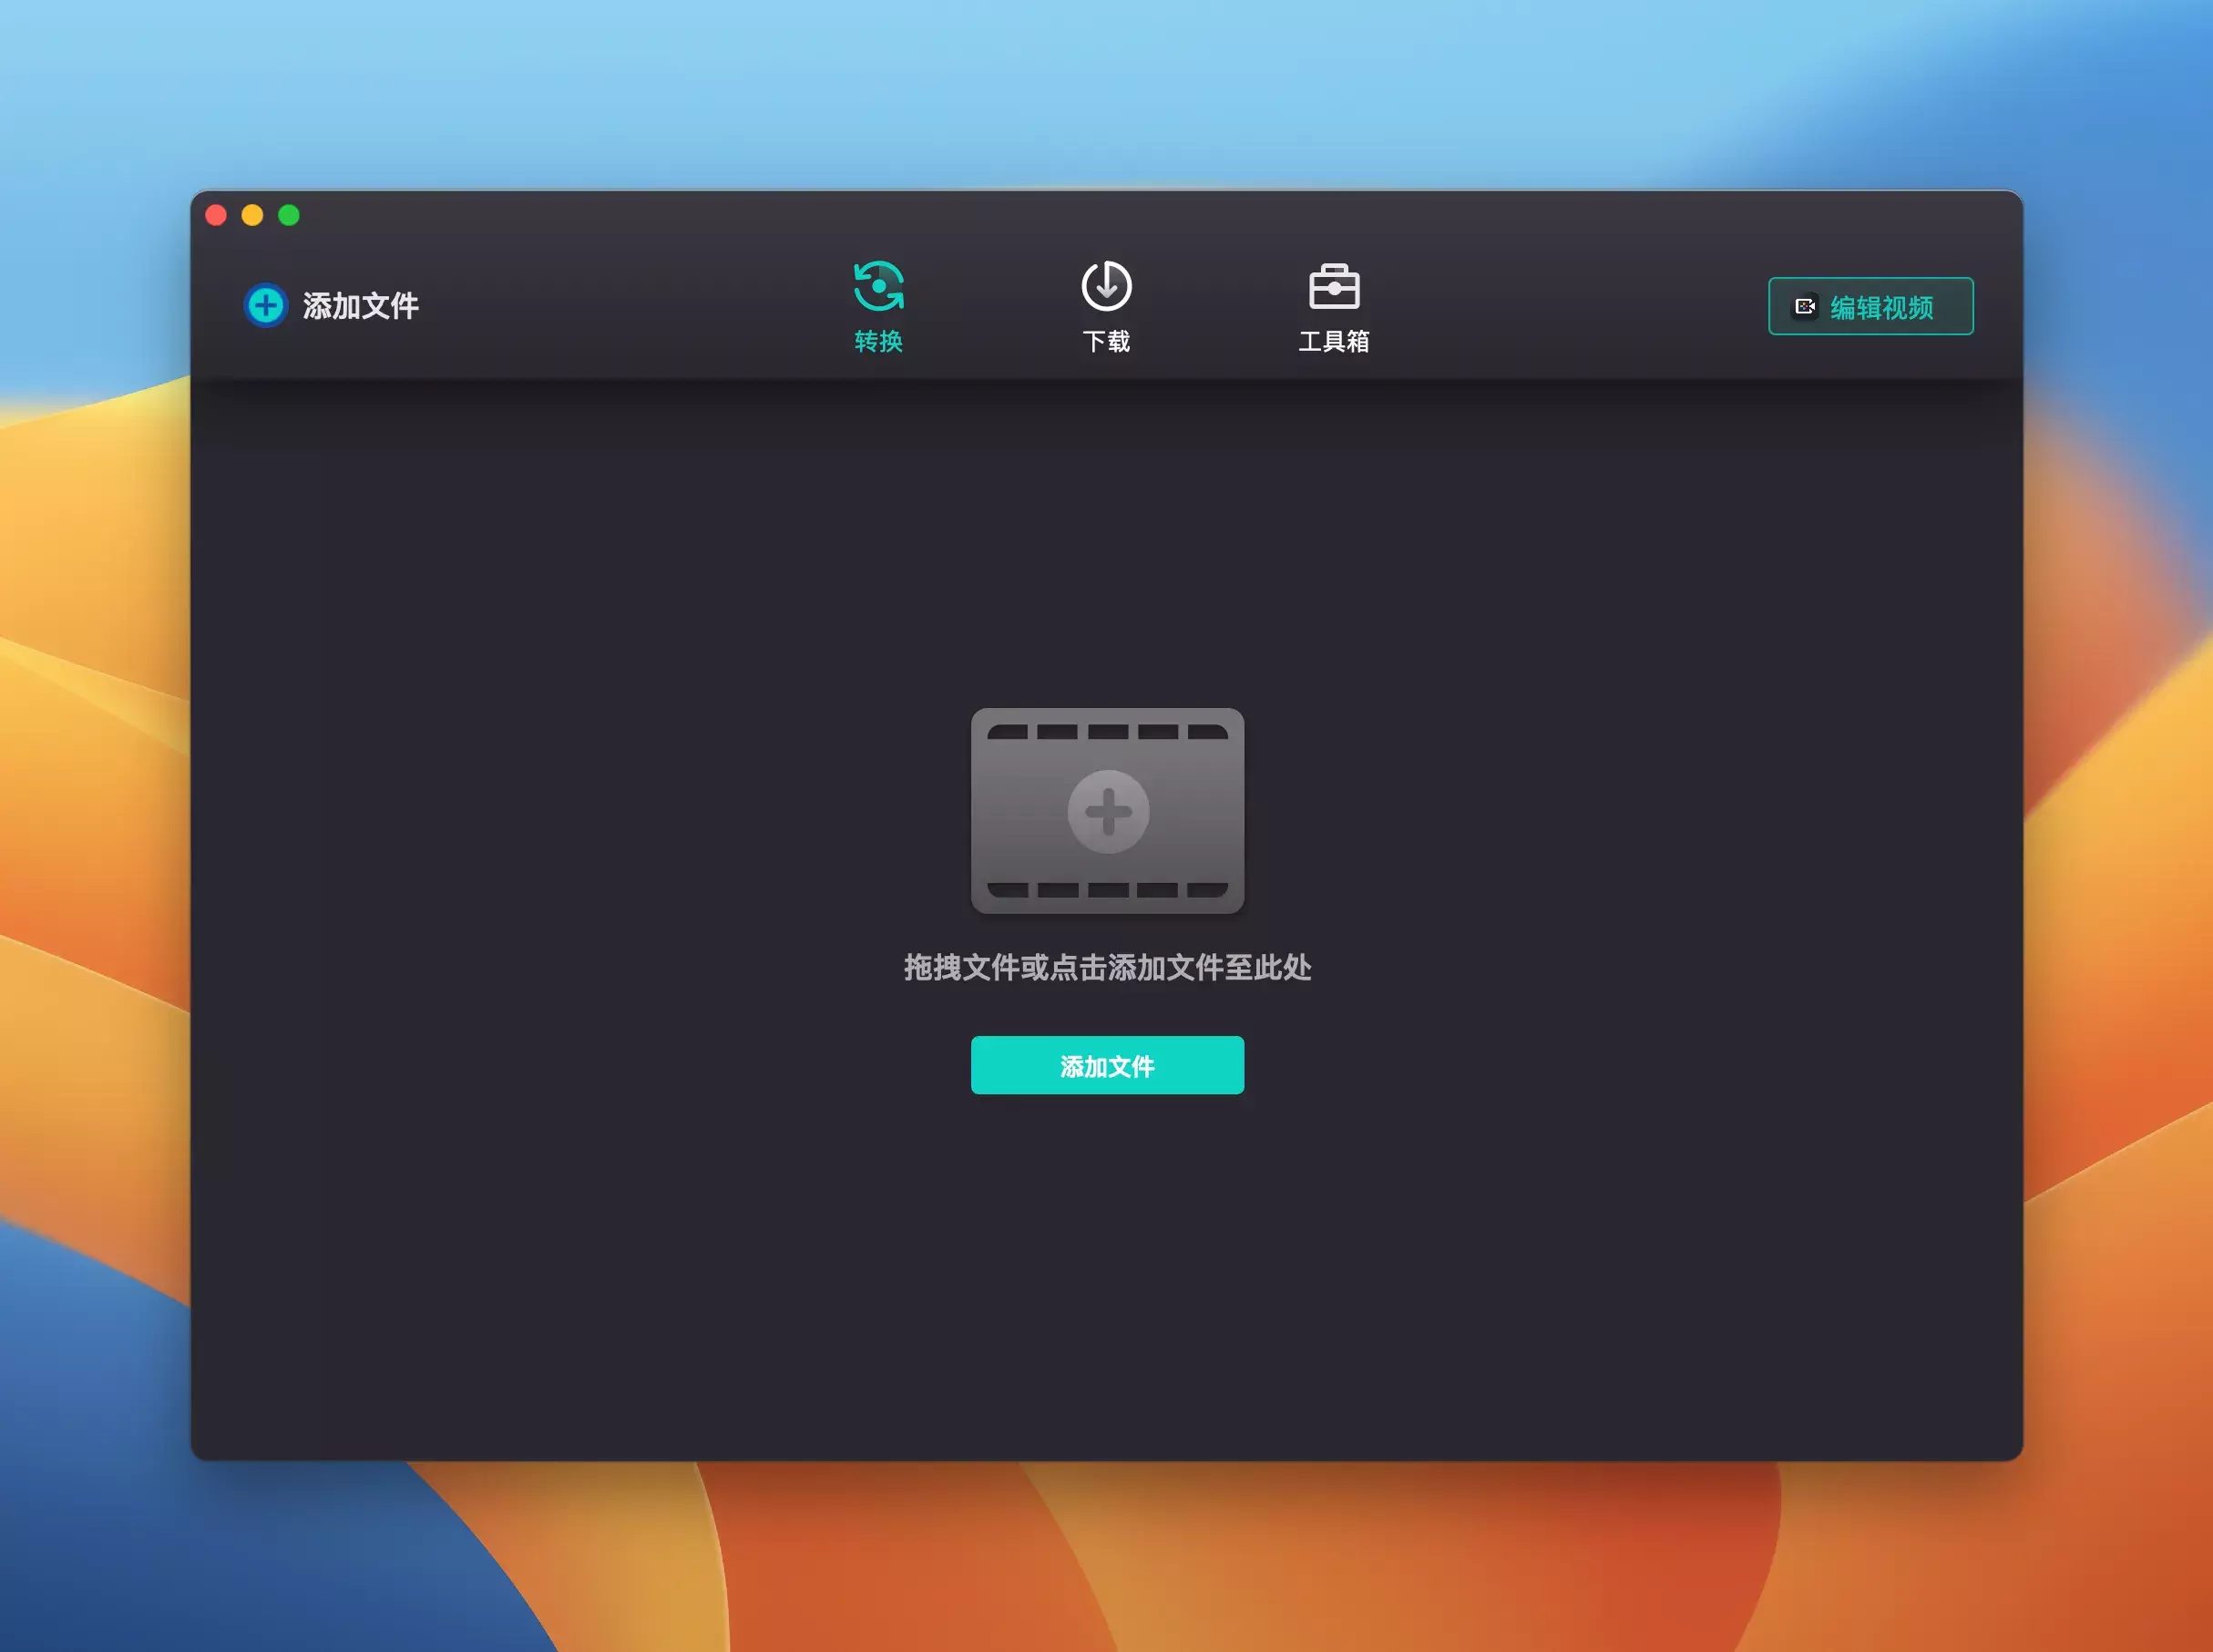
Task: Click the small camera icon inside 编辑视频
Action: pyautogui.click(x=1805, y=307)
